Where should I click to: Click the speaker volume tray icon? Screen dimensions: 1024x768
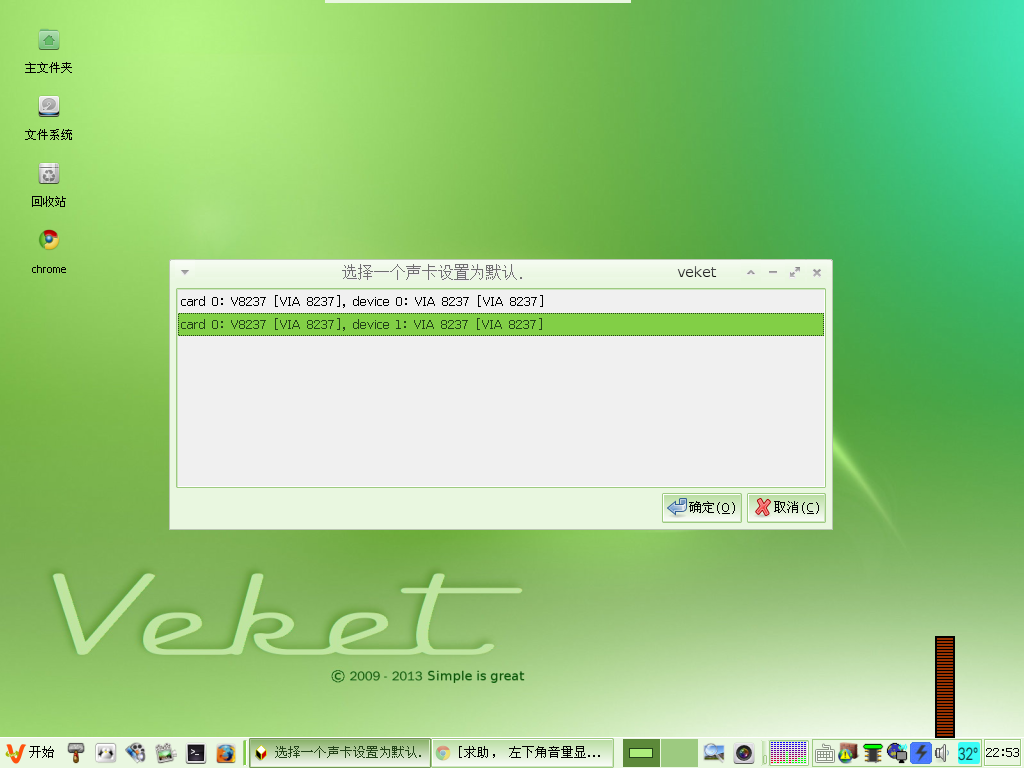point(942,753)
